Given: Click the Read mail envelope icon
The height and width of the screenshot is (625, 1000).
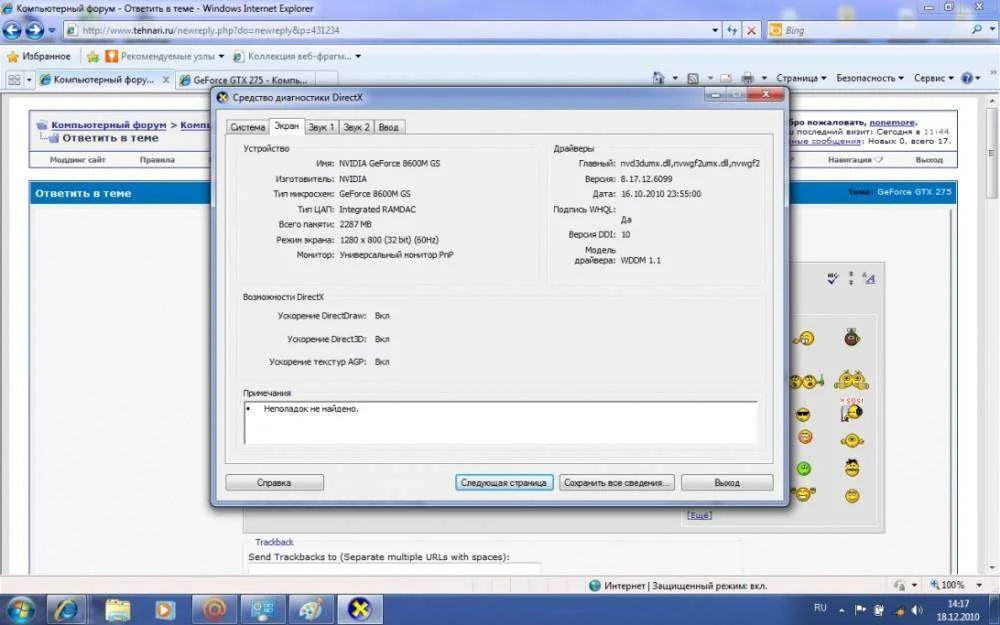Looking at the screenshot, I should (726, 78).
